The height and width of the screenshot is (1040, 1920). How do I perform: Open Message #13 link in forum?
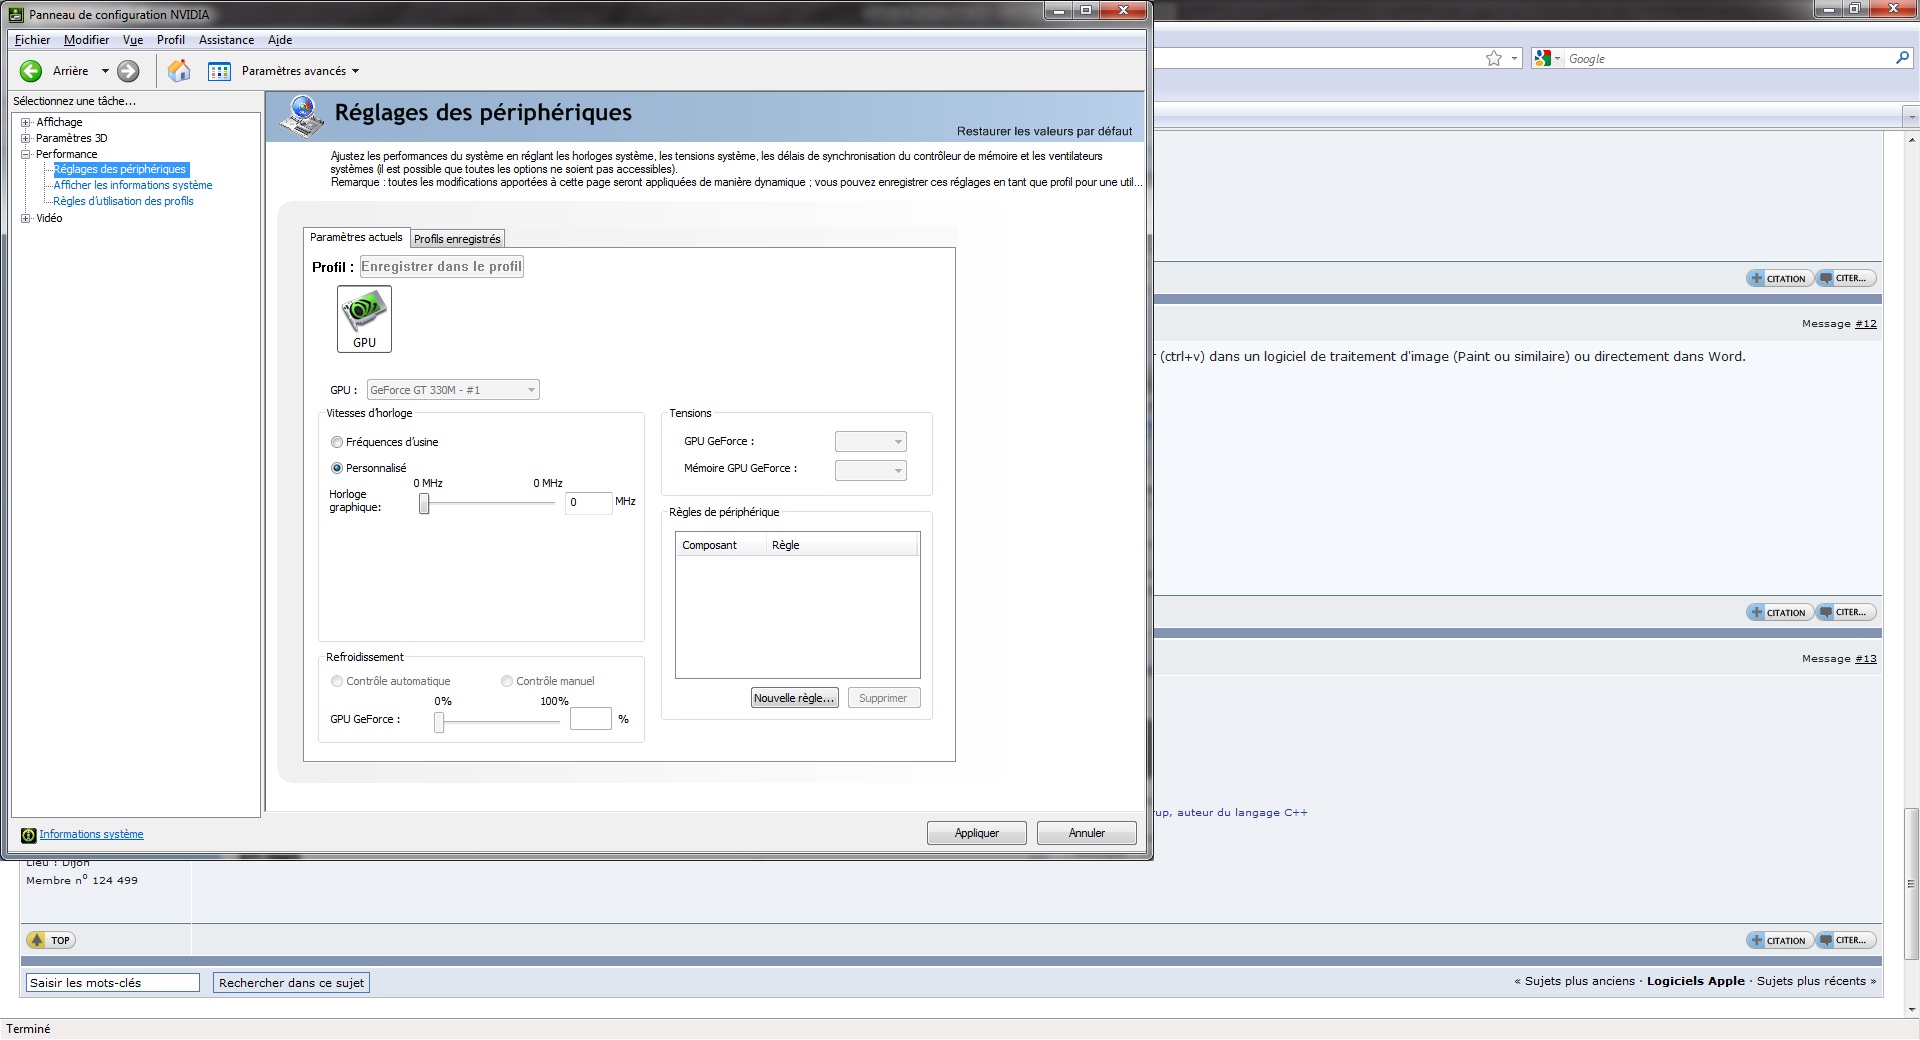tap(1866, 659)
